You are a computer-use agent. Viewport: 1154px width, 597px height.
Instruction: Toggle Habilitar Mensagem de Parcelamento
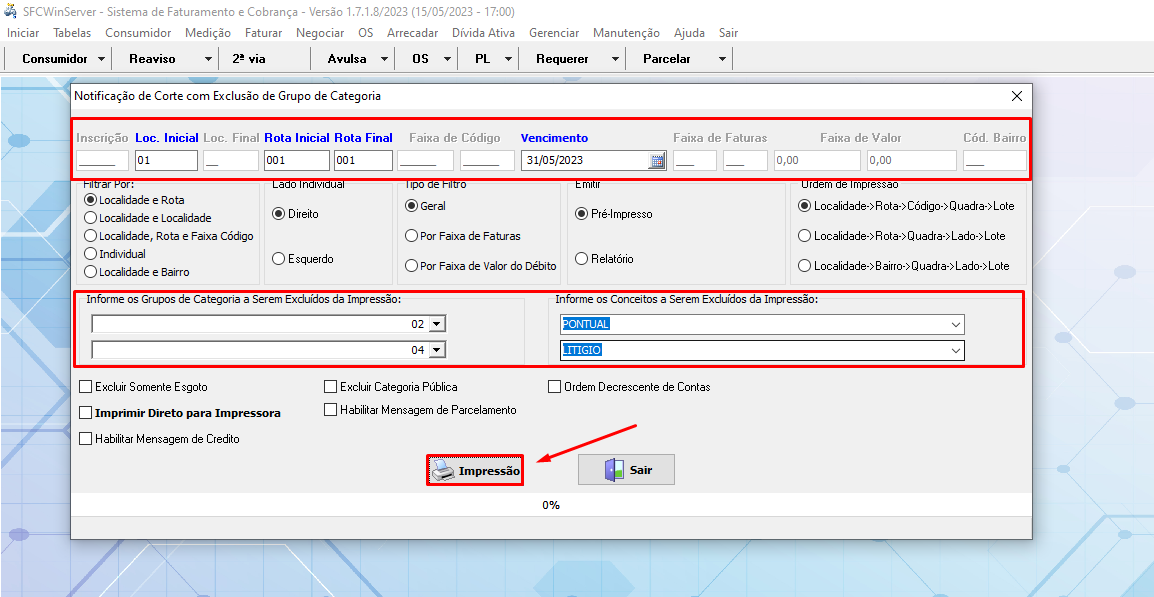coord(331,410)
